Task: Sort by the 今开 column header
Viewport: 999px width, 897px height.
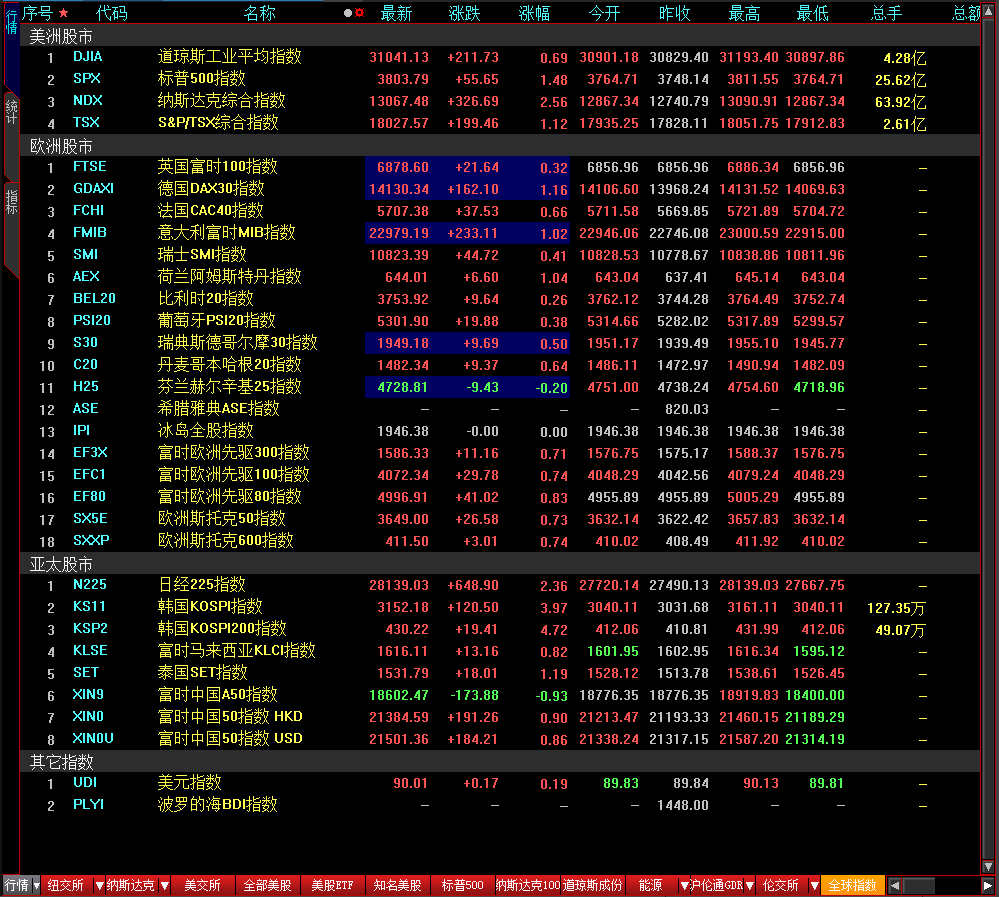Action: click(604, 13)
